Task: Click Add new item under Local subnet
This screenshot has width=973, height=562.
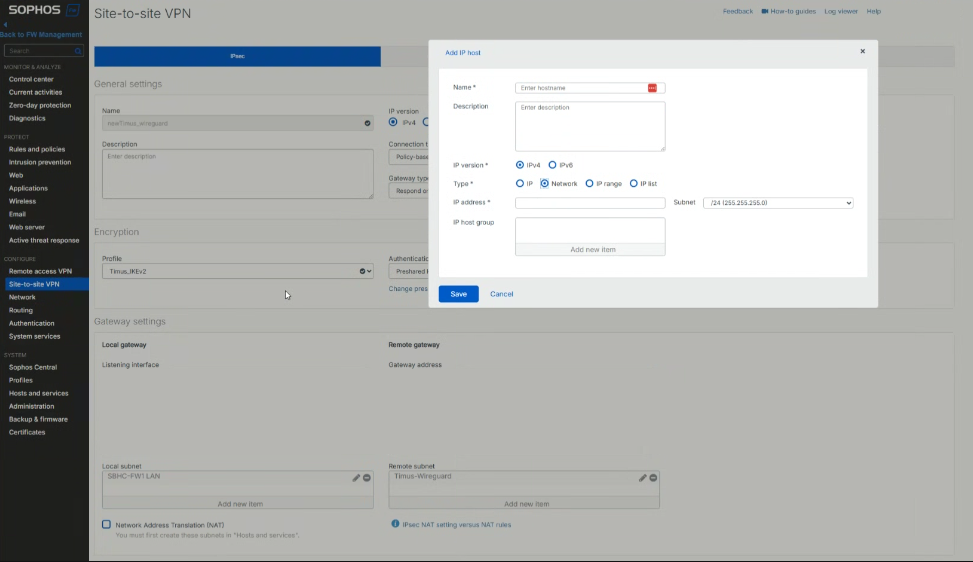Action: (238, 504)
